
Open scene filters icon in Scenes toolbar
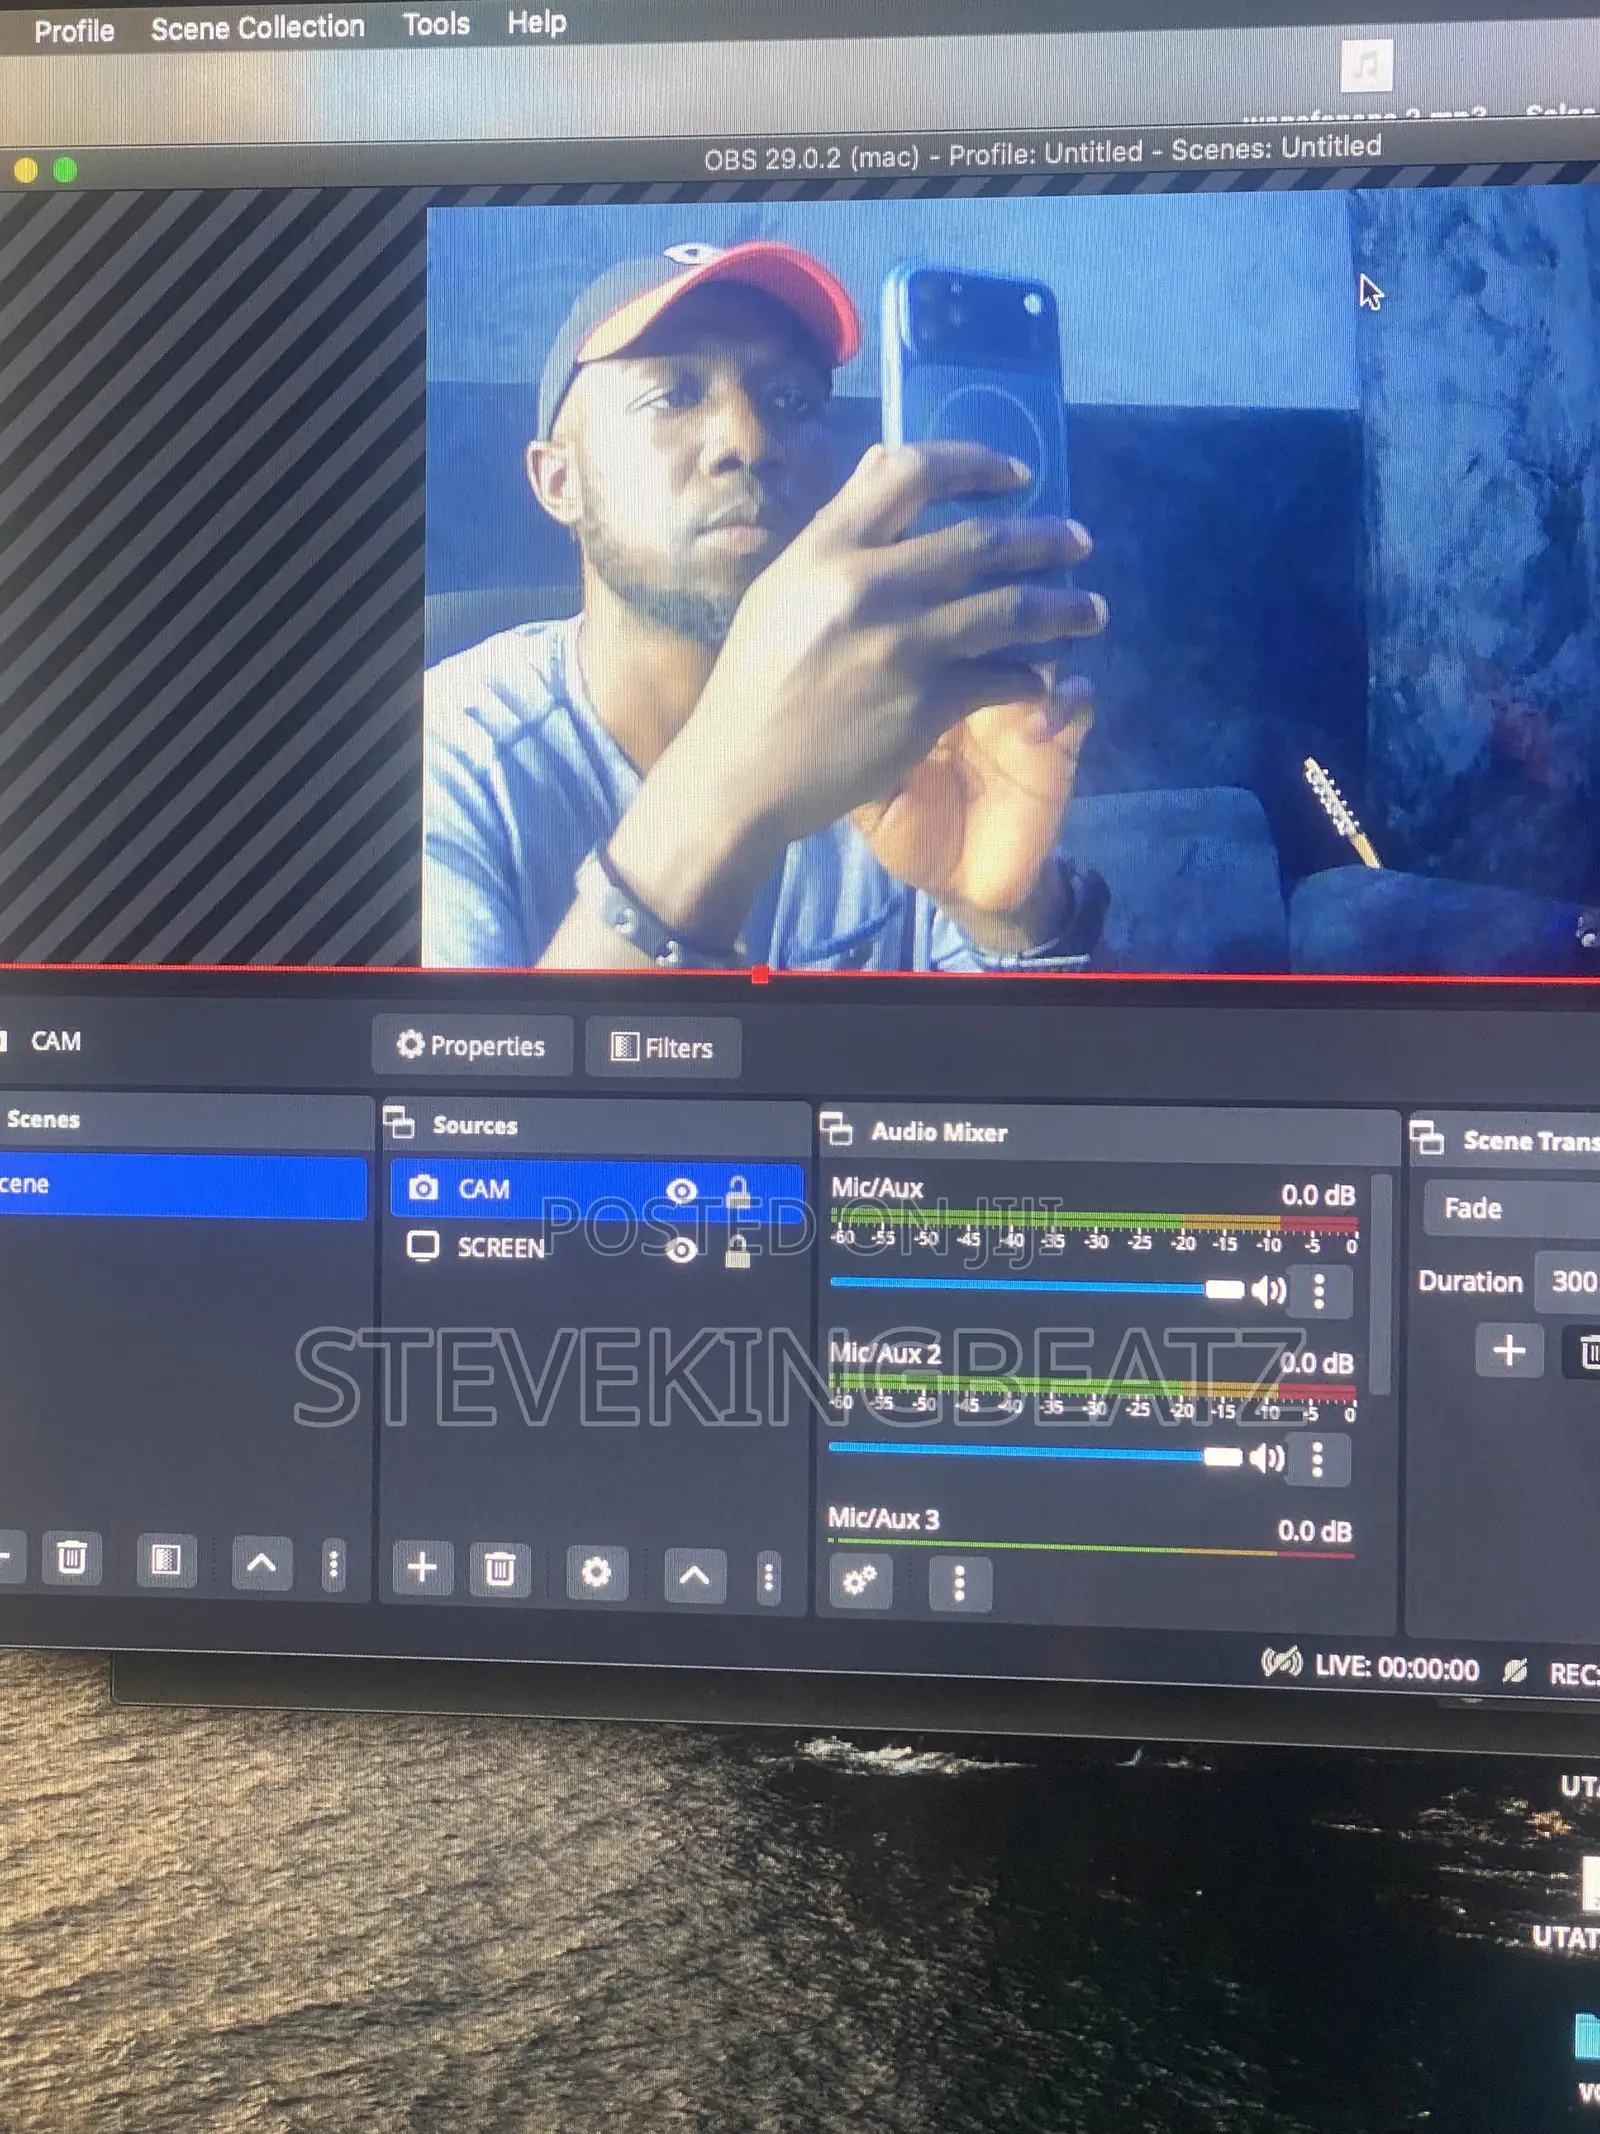(x=165, y=1560)
